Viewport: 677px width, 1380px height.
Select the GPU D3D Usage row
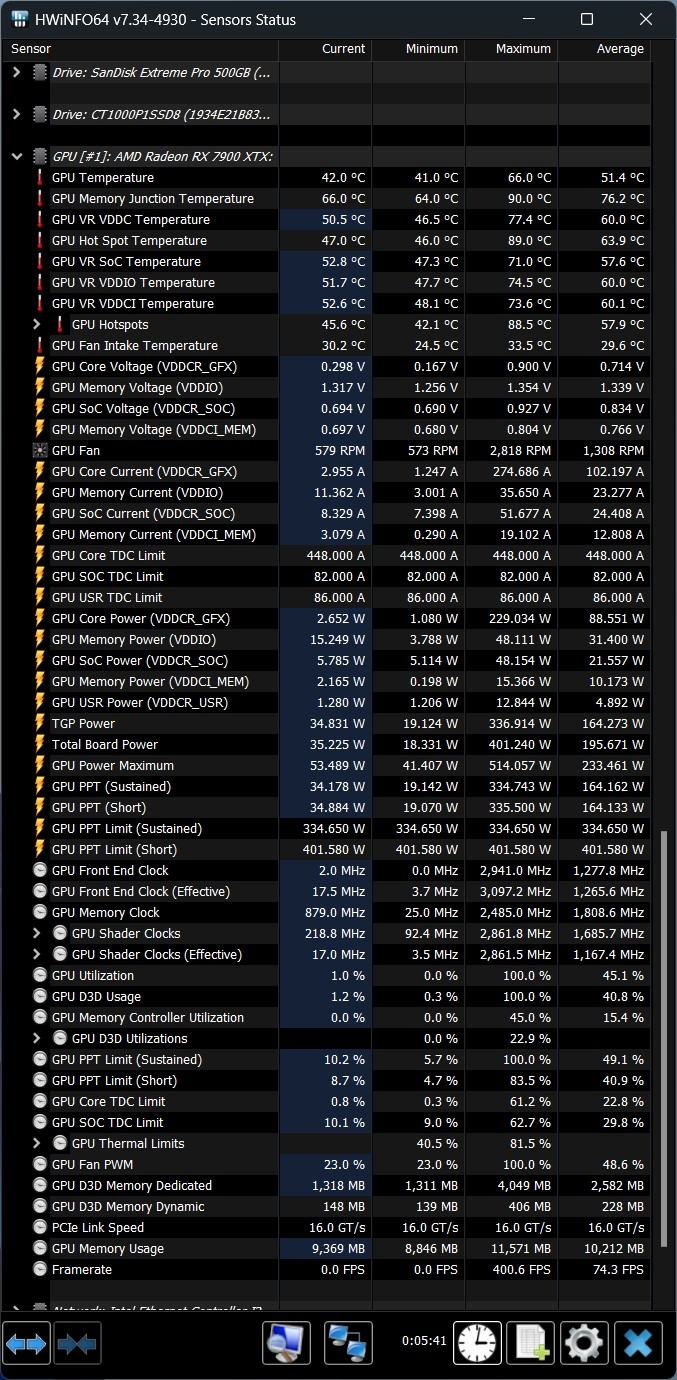pyautogui.click(x=326, y=997)
